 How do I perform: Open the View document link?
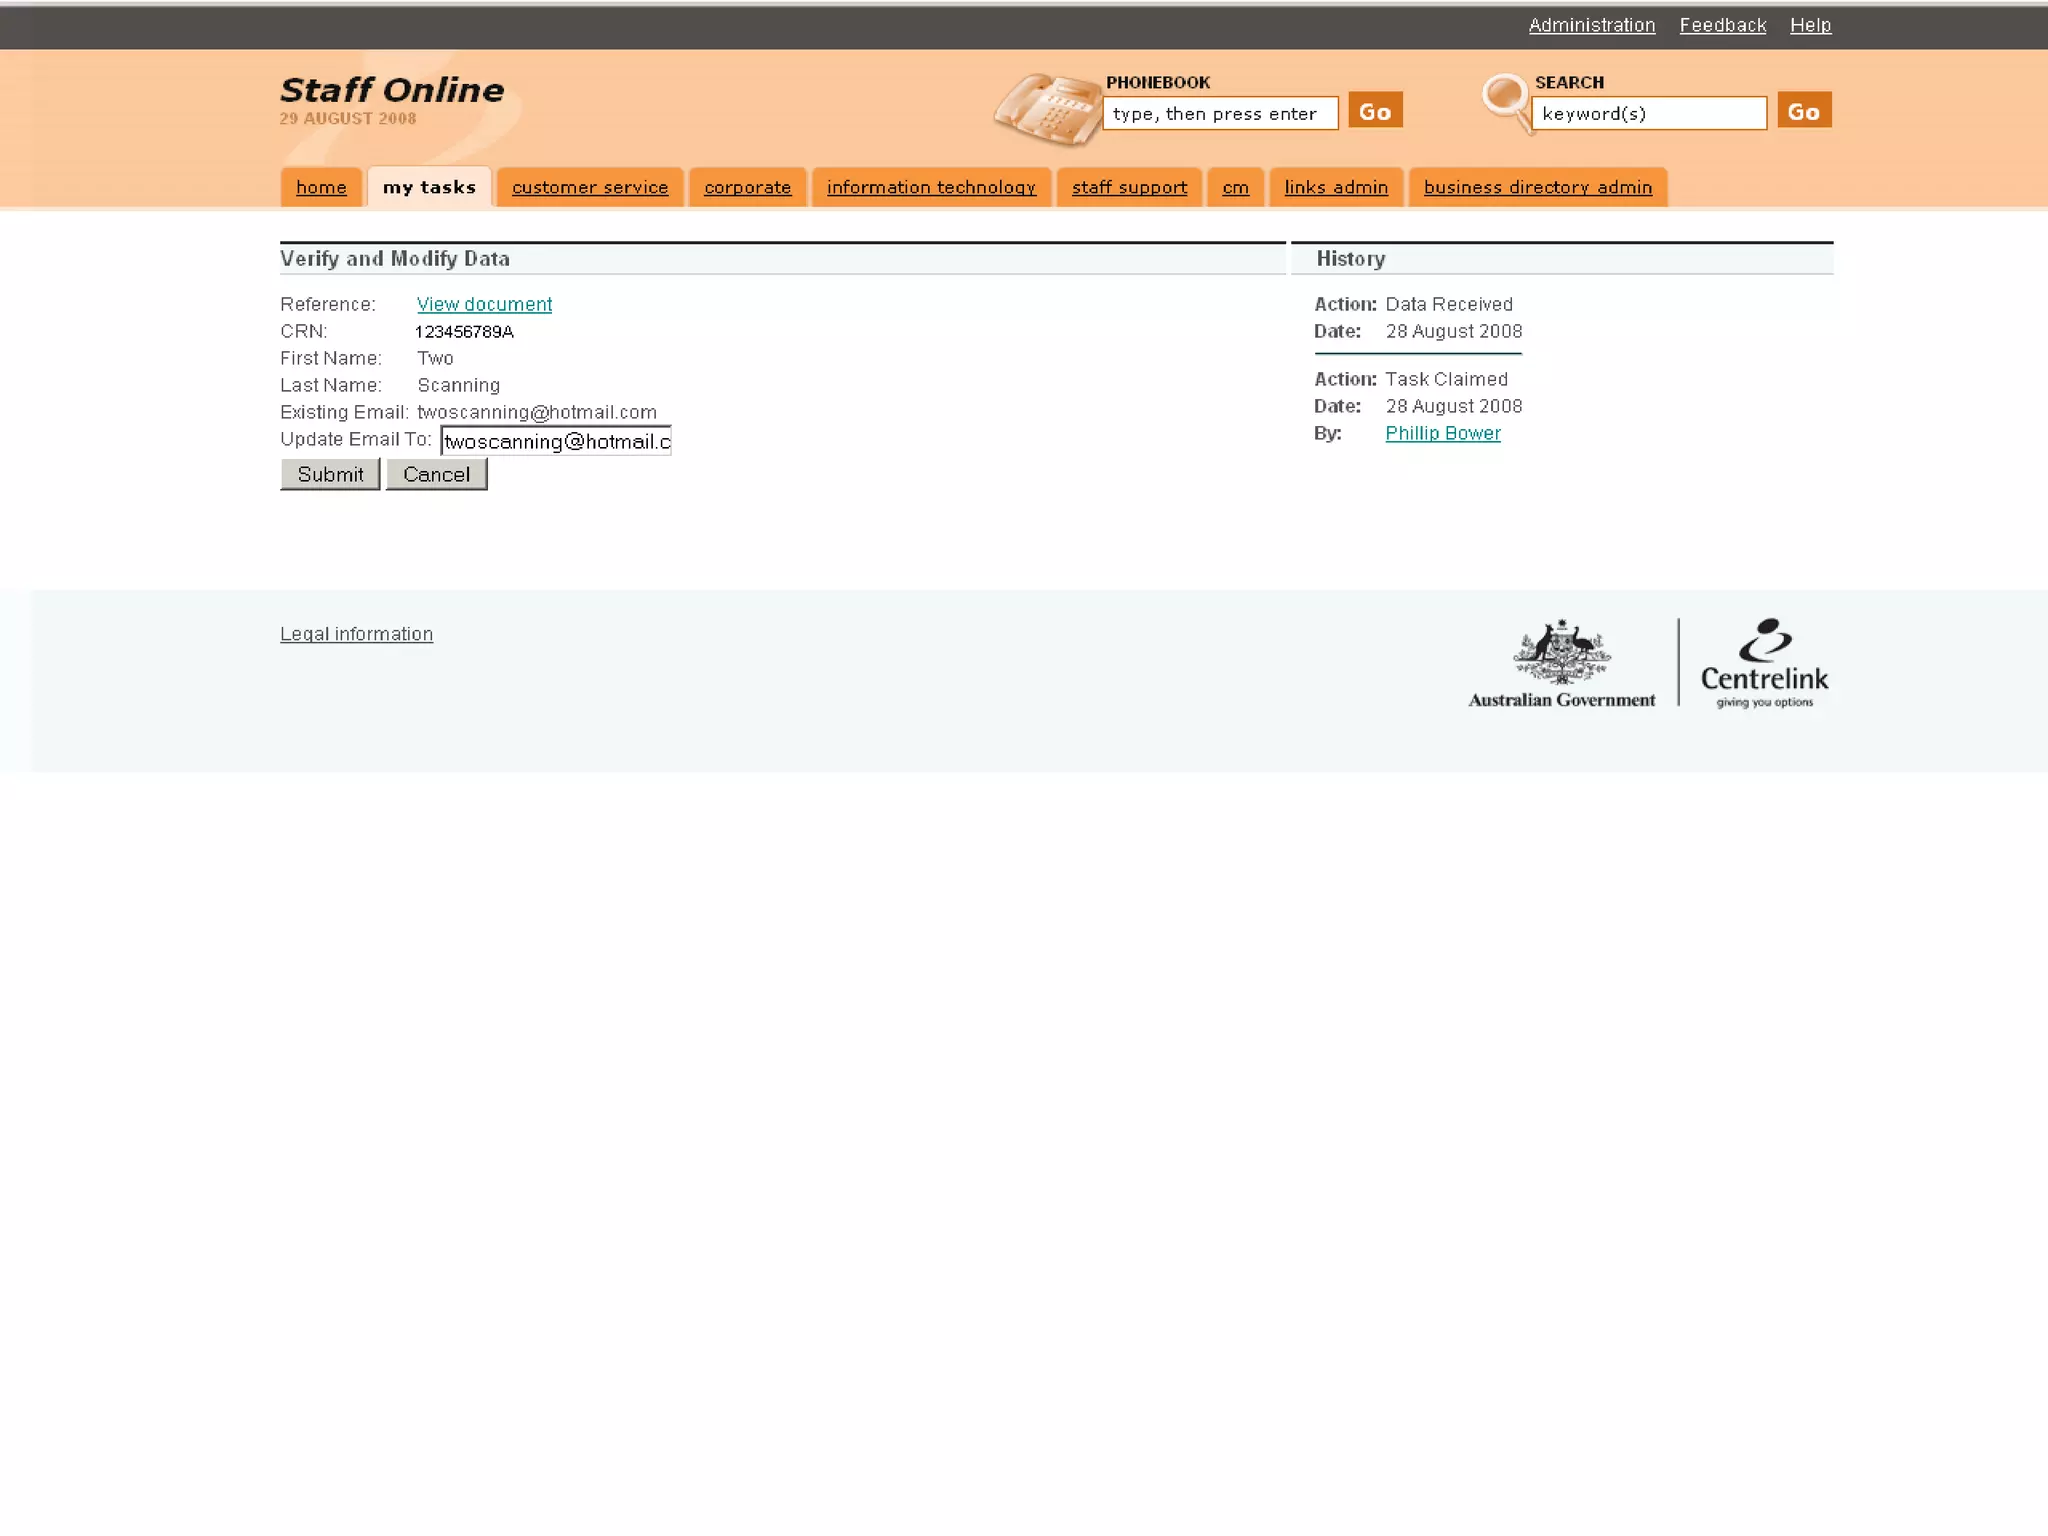pos(484,304)
